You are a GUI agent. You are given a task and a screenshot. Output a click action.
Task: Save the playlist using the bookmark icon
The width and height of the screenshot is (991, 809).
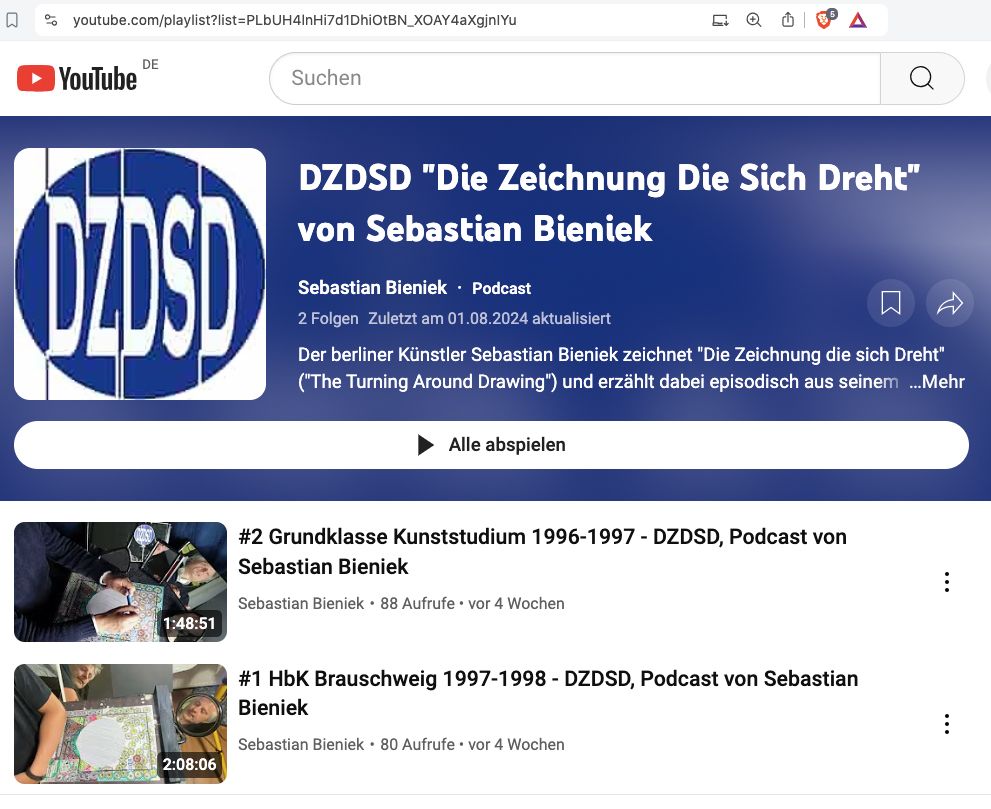(x=890, y=303)
